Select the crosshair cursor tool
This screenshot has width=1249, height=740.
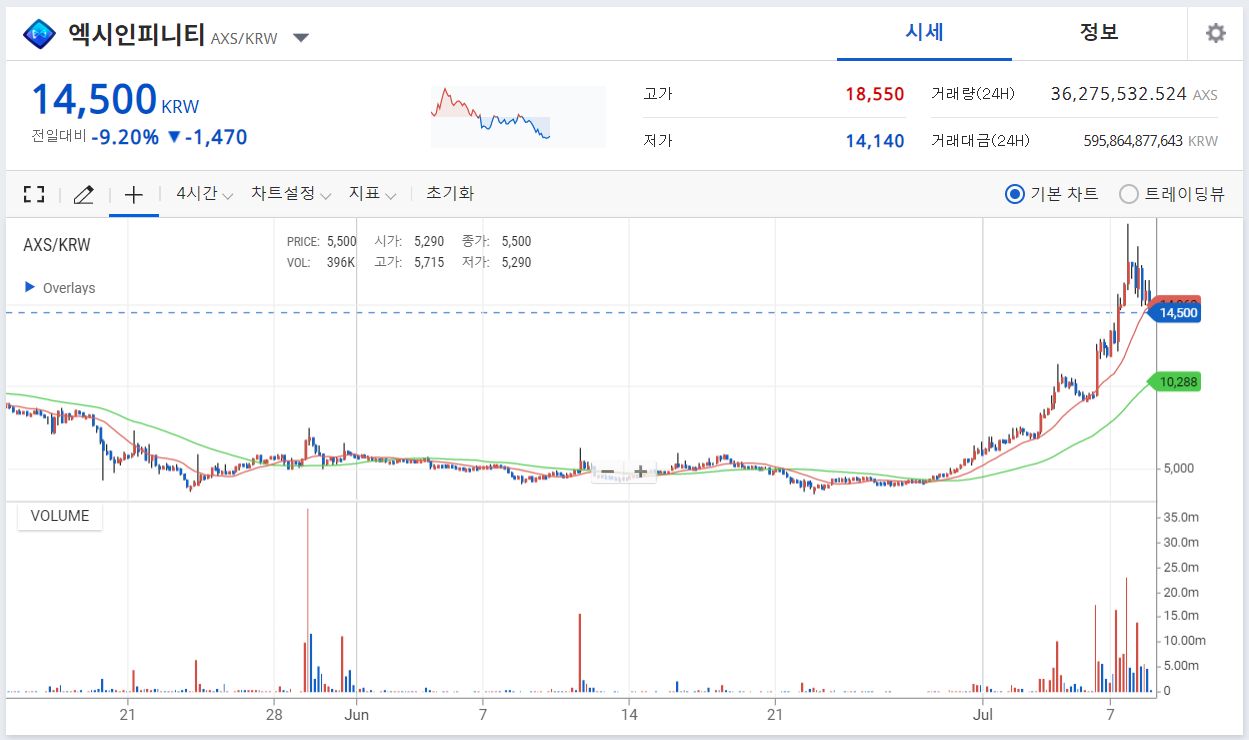[x=134, y=194]
